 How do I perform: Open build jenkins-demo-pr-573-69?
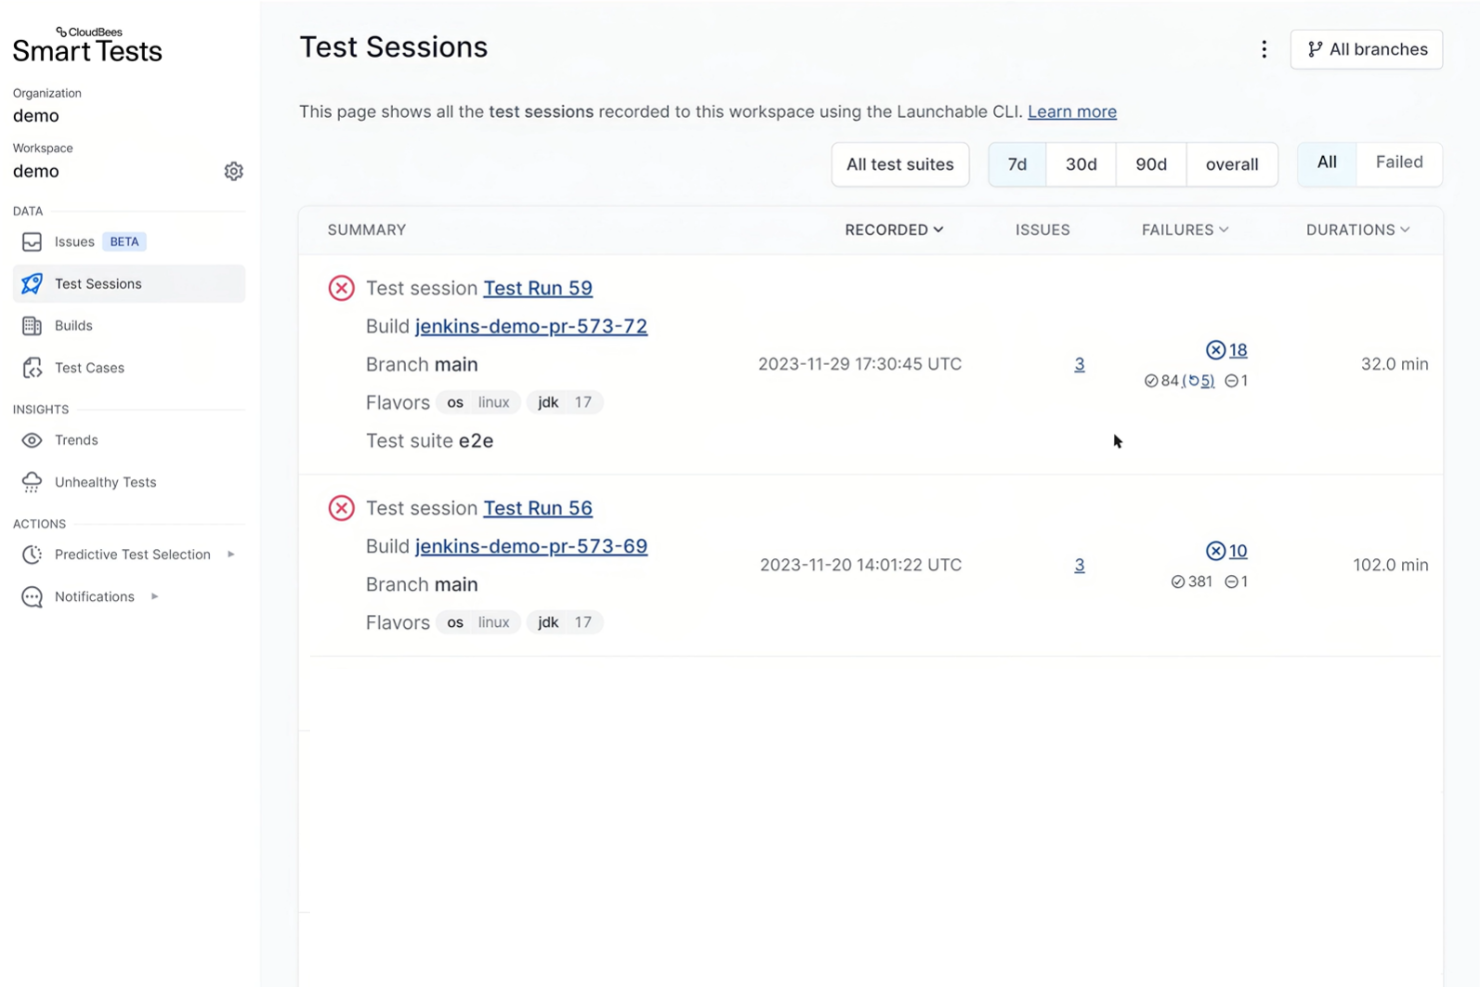[x=531, y=546]
